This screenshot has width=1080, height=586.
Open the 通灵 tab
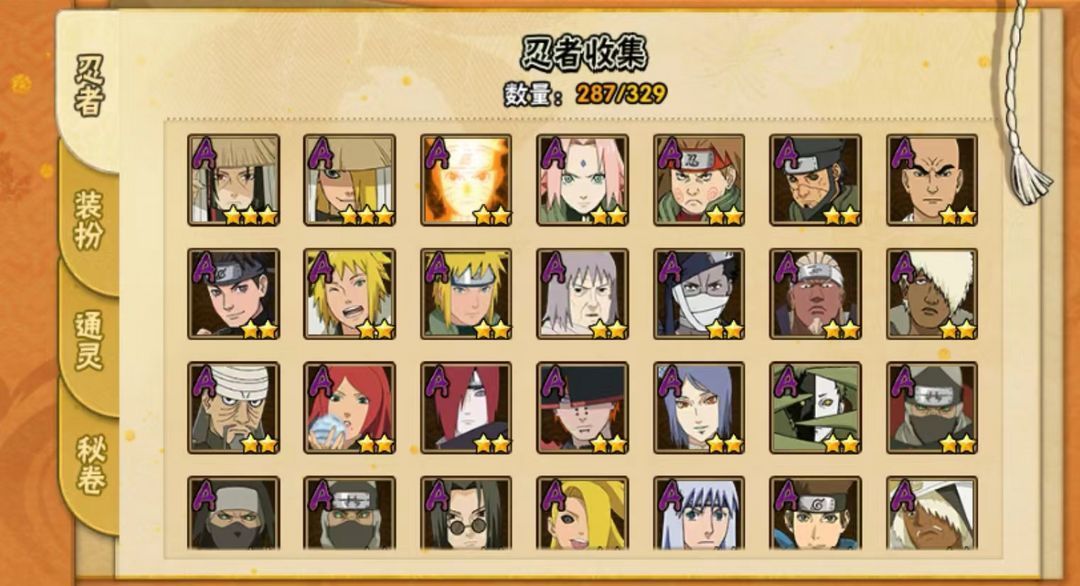click(x=89, y=341)
